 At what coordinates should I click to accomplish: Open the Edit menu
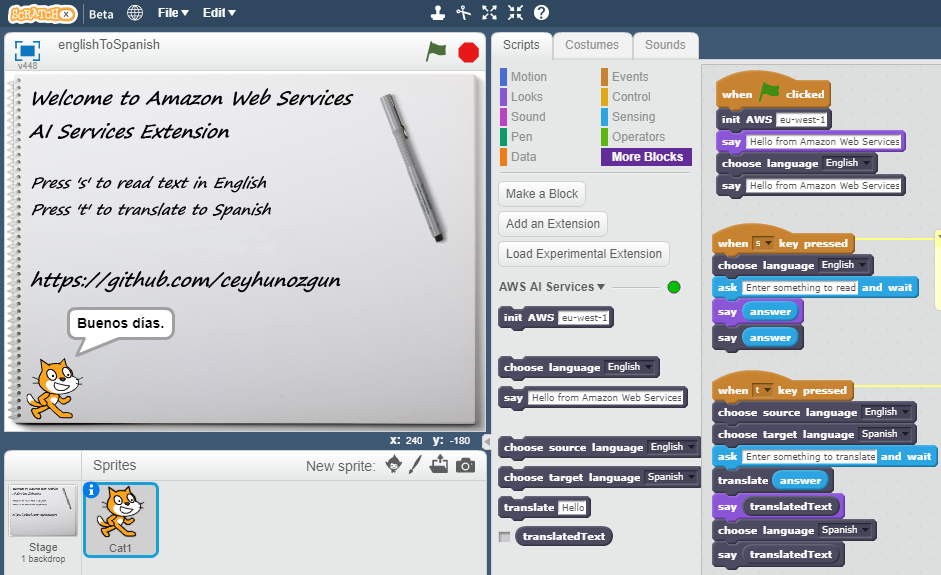point(219,13)
